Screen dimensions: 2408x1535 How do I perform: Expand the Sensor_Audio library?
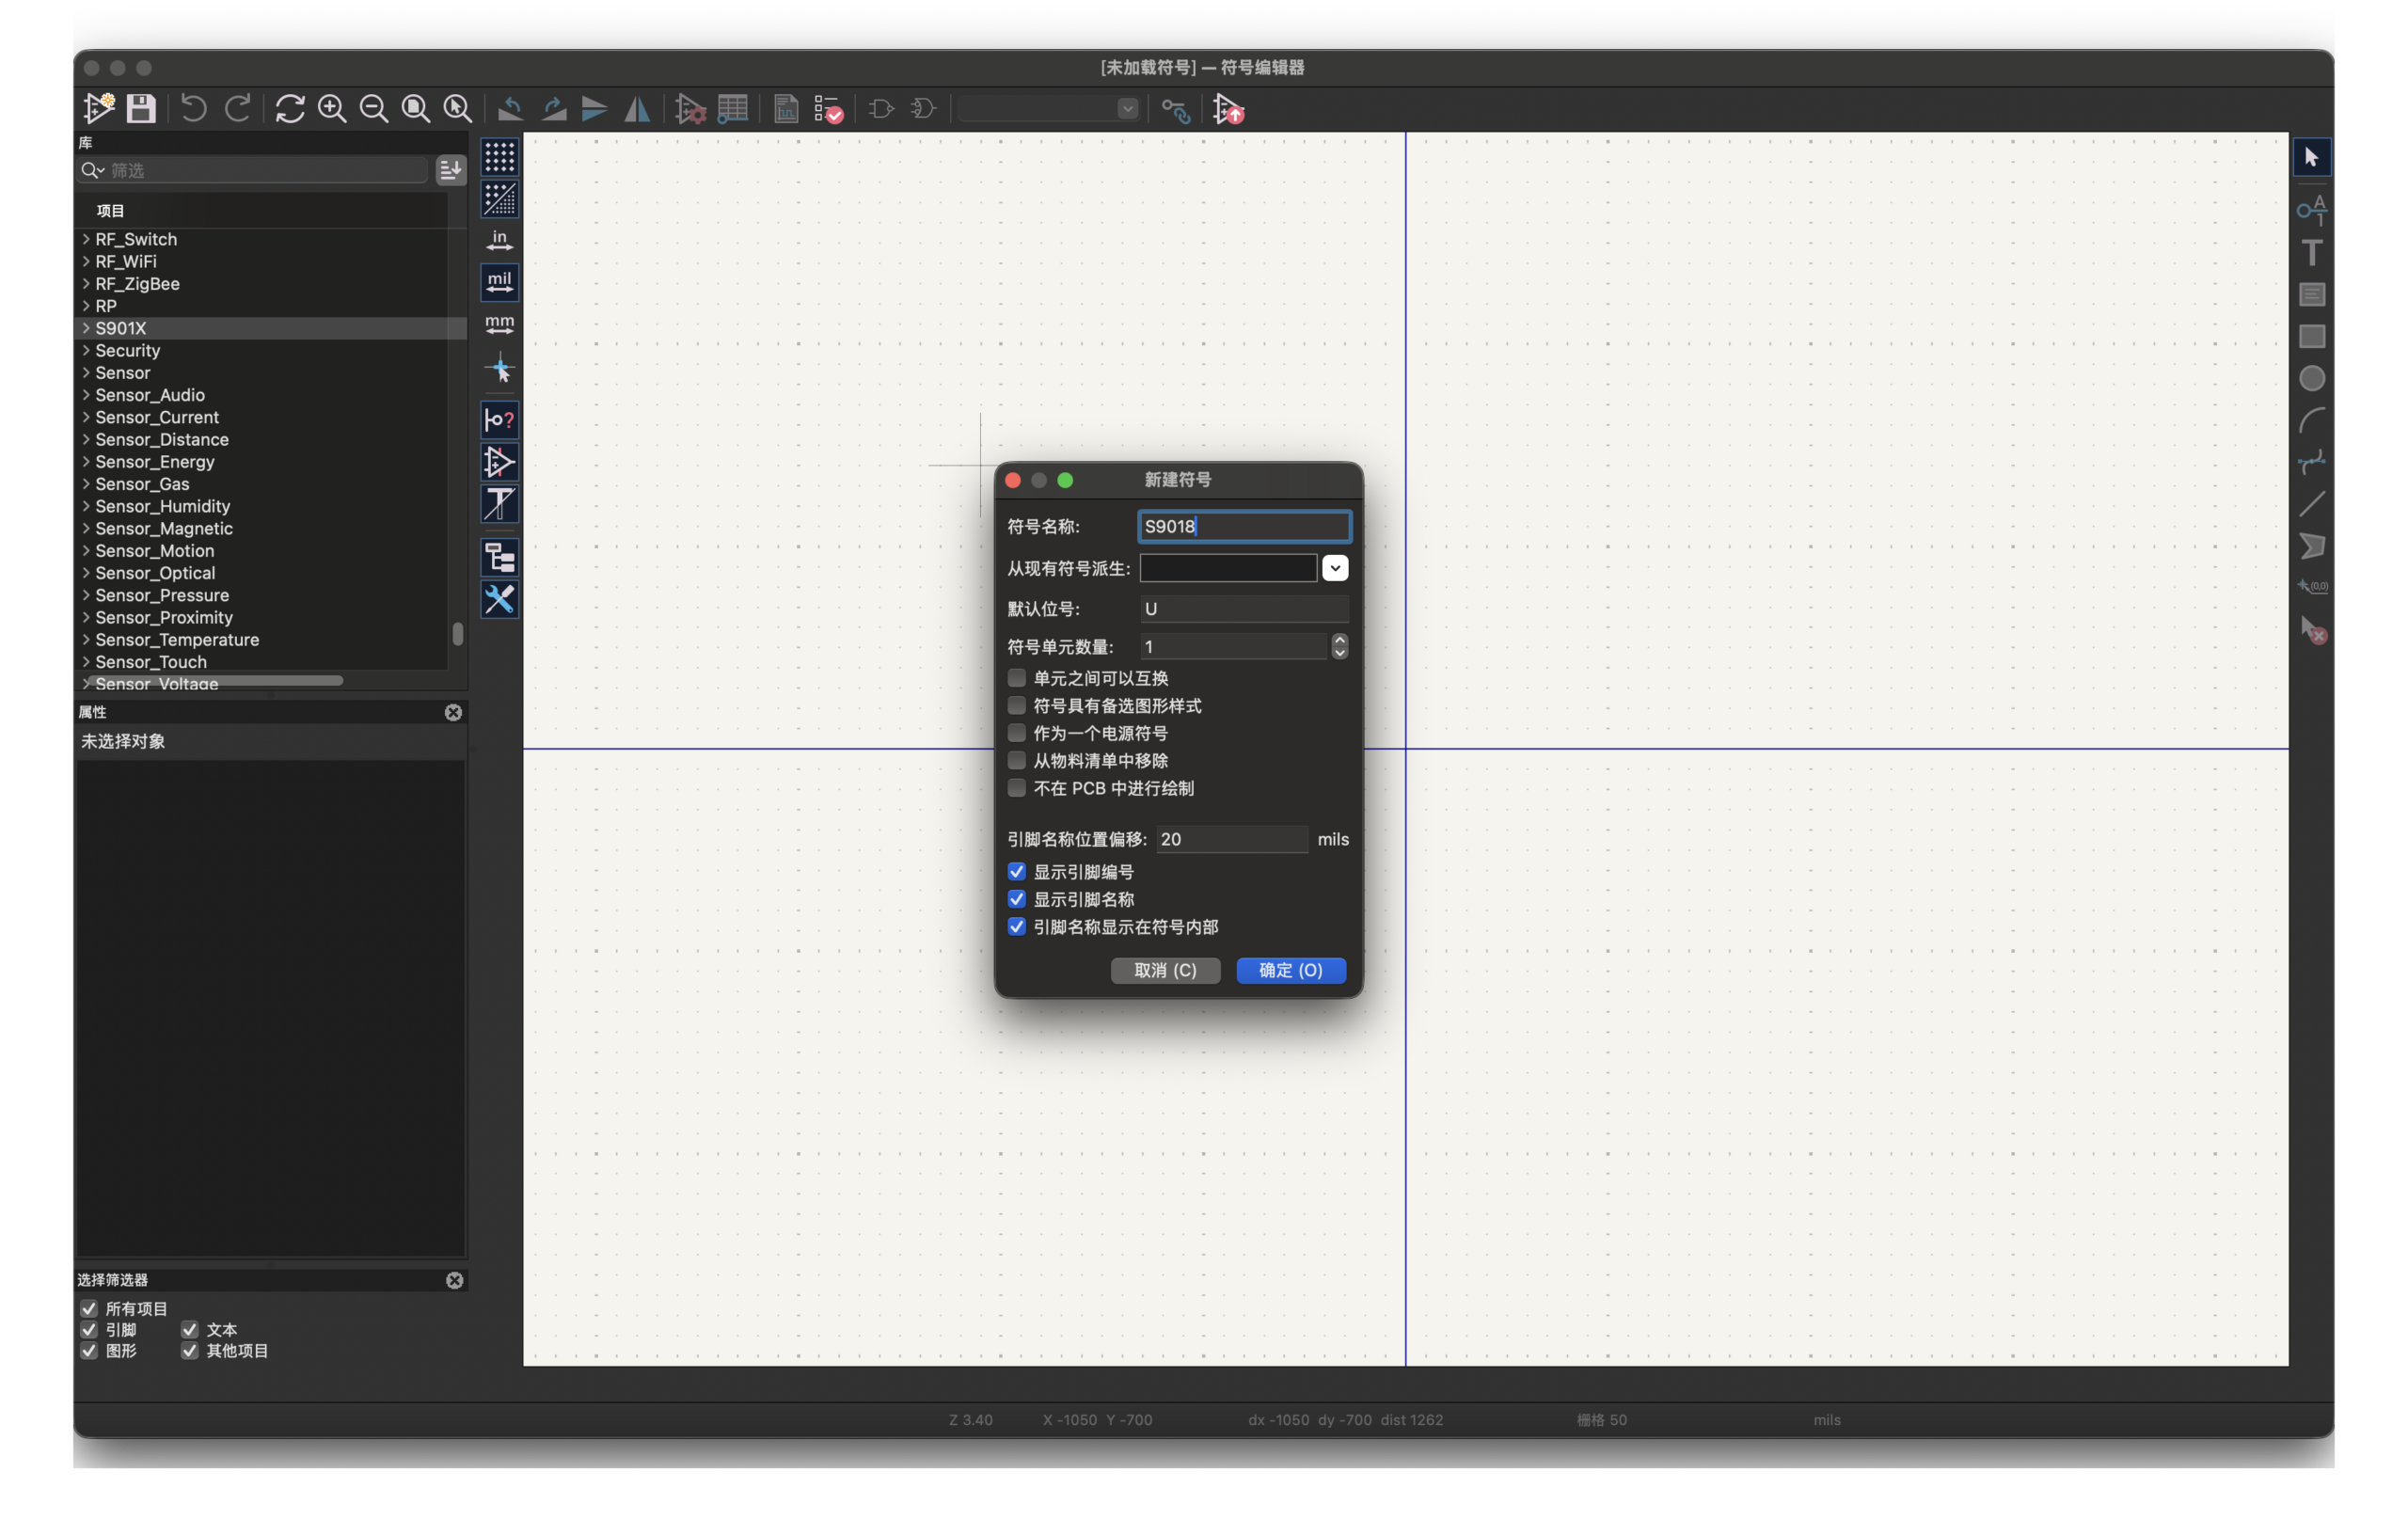(86, 395)
